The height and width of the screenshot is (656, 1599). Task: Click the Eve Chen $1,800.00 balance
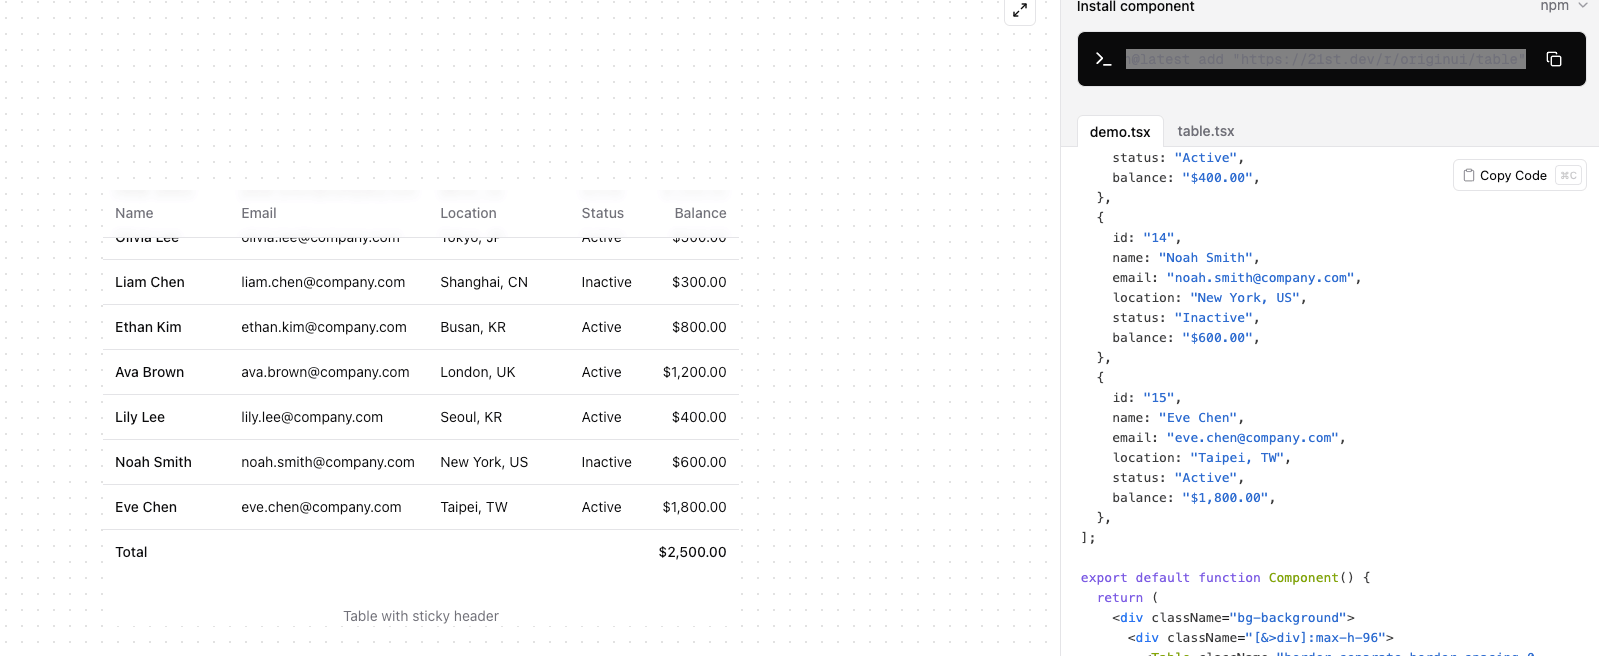[x=694, y=507]
